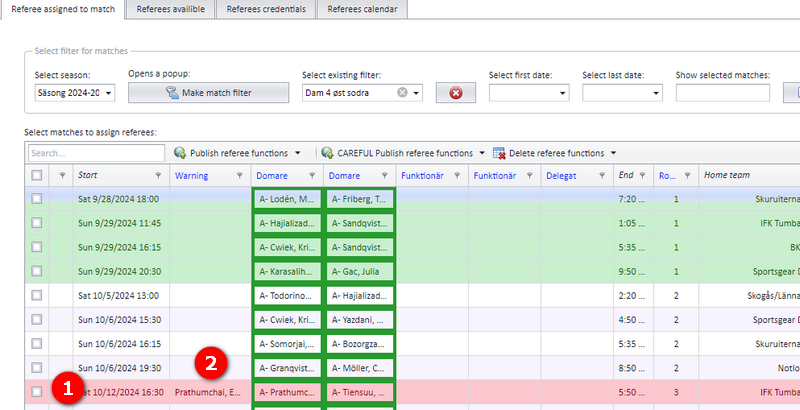Open filter icon of End column
Image resolution: width=800 pixels, height=410 pixels.
point(642,175)
